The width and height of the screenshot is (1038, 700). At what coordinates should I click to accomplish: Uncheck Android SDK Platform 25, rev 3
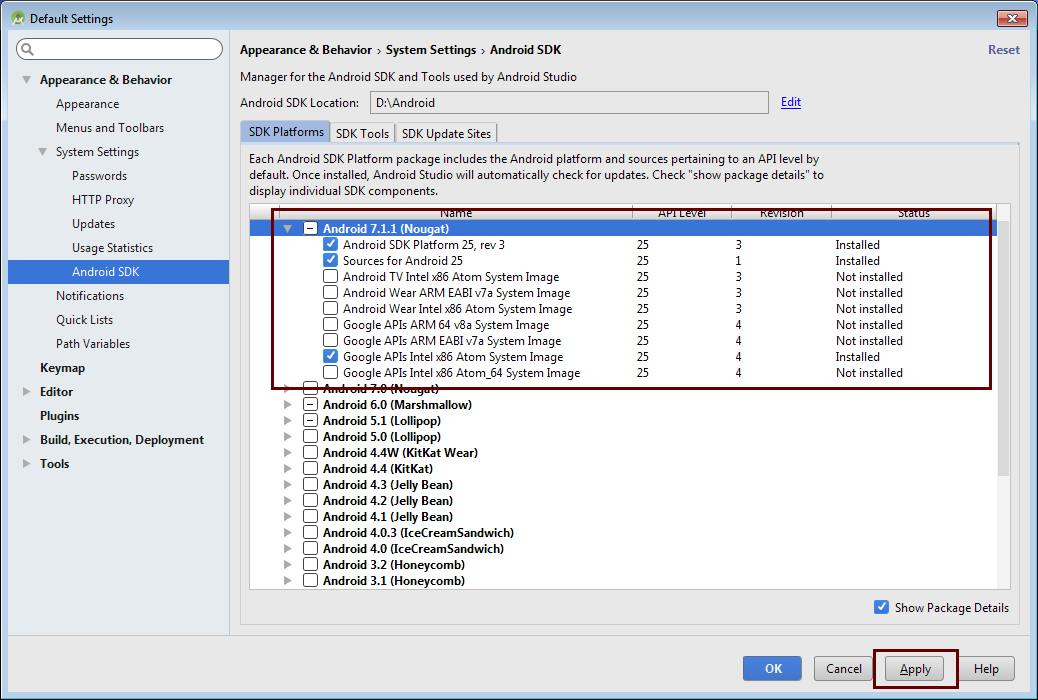click(330, 245)
